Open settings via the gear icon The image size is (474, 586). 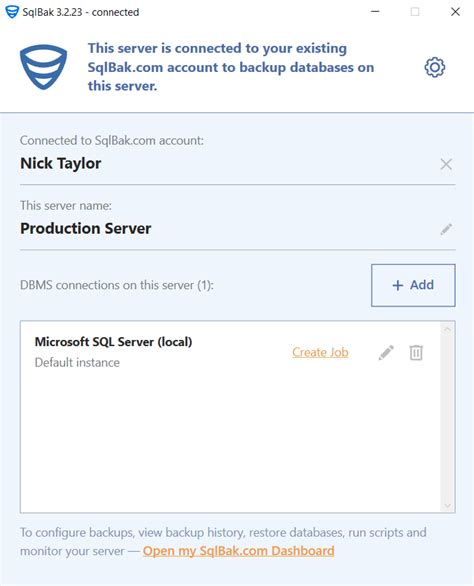click(434, 67)
